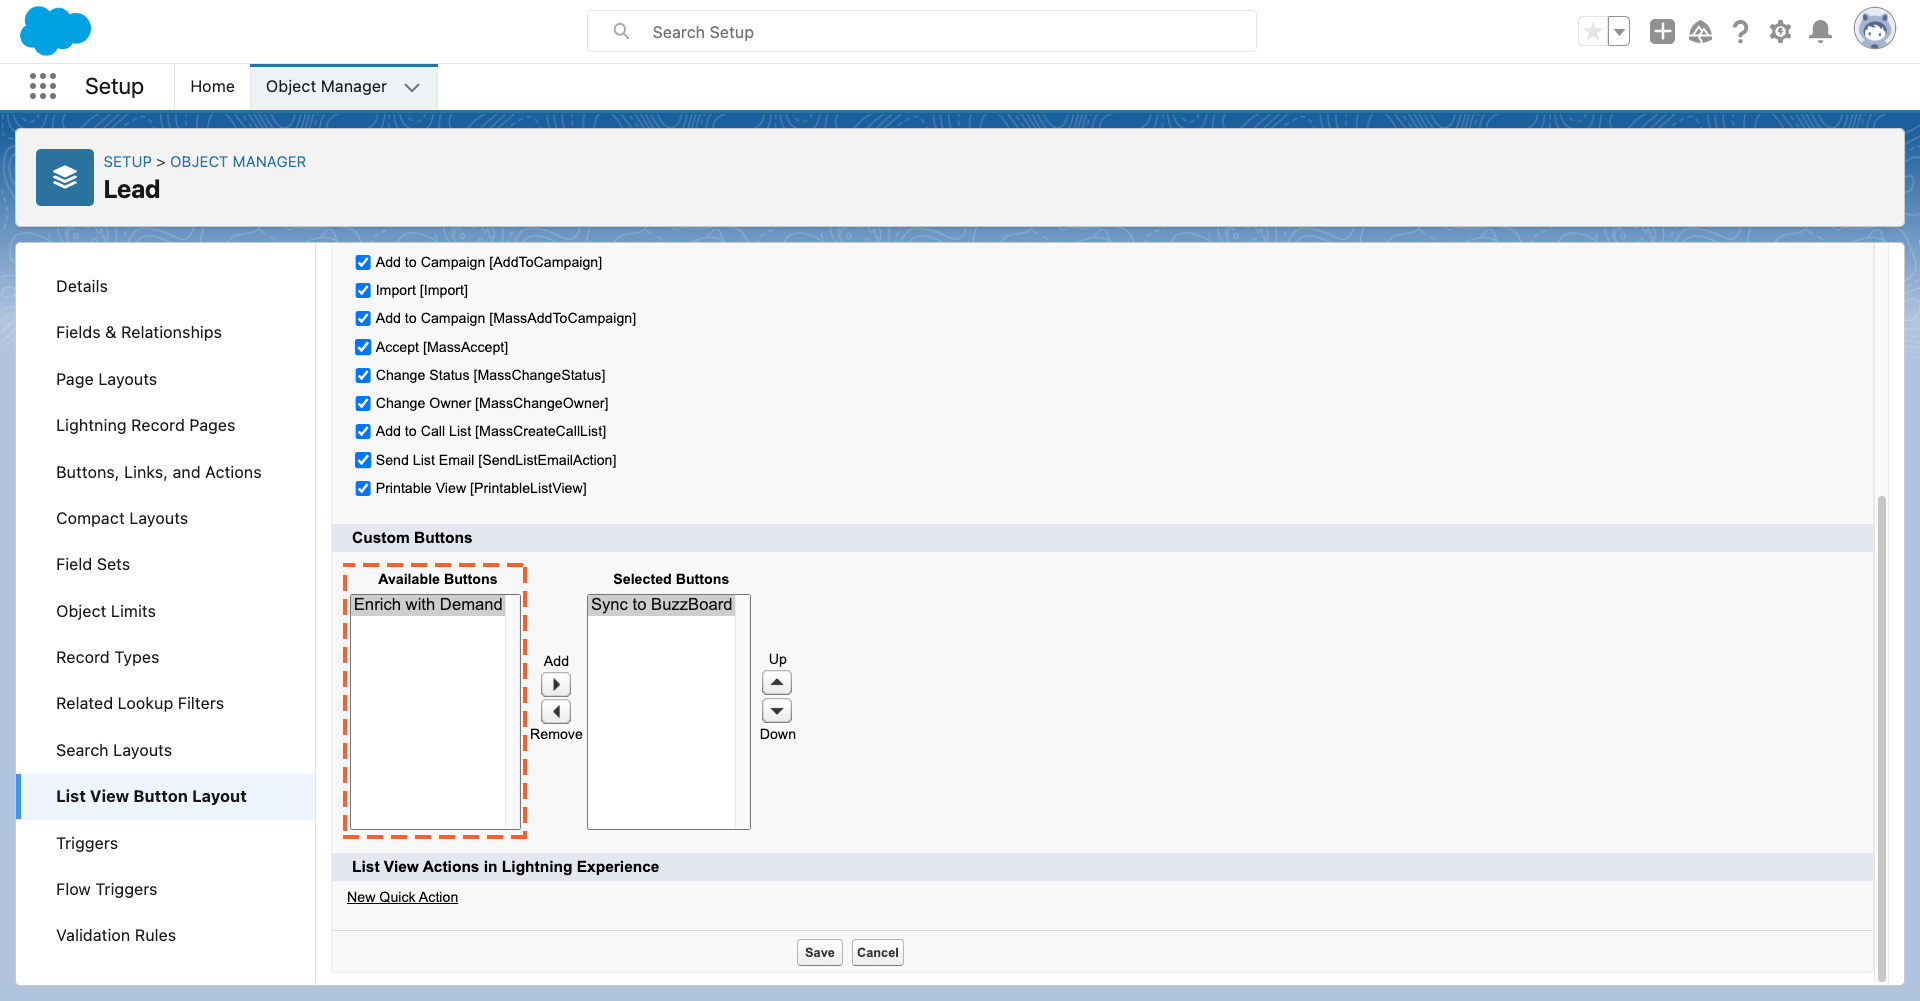This screenshot has width=1920, height=1001.
Task: Click the search magnifier icon
Action: click(622, 32)
